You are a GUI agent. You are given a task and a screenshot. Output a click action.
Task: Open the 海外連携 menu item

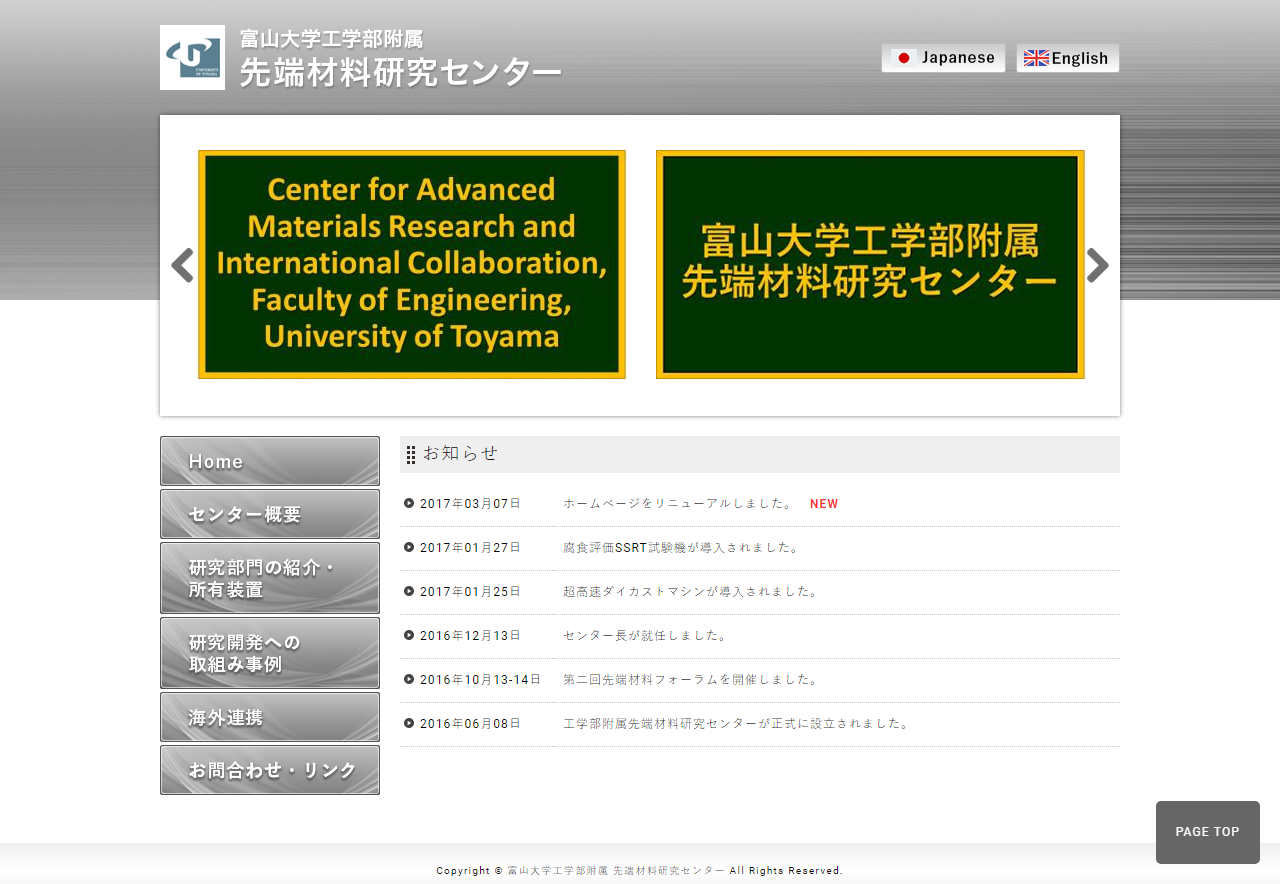click(x=270, y=717)
